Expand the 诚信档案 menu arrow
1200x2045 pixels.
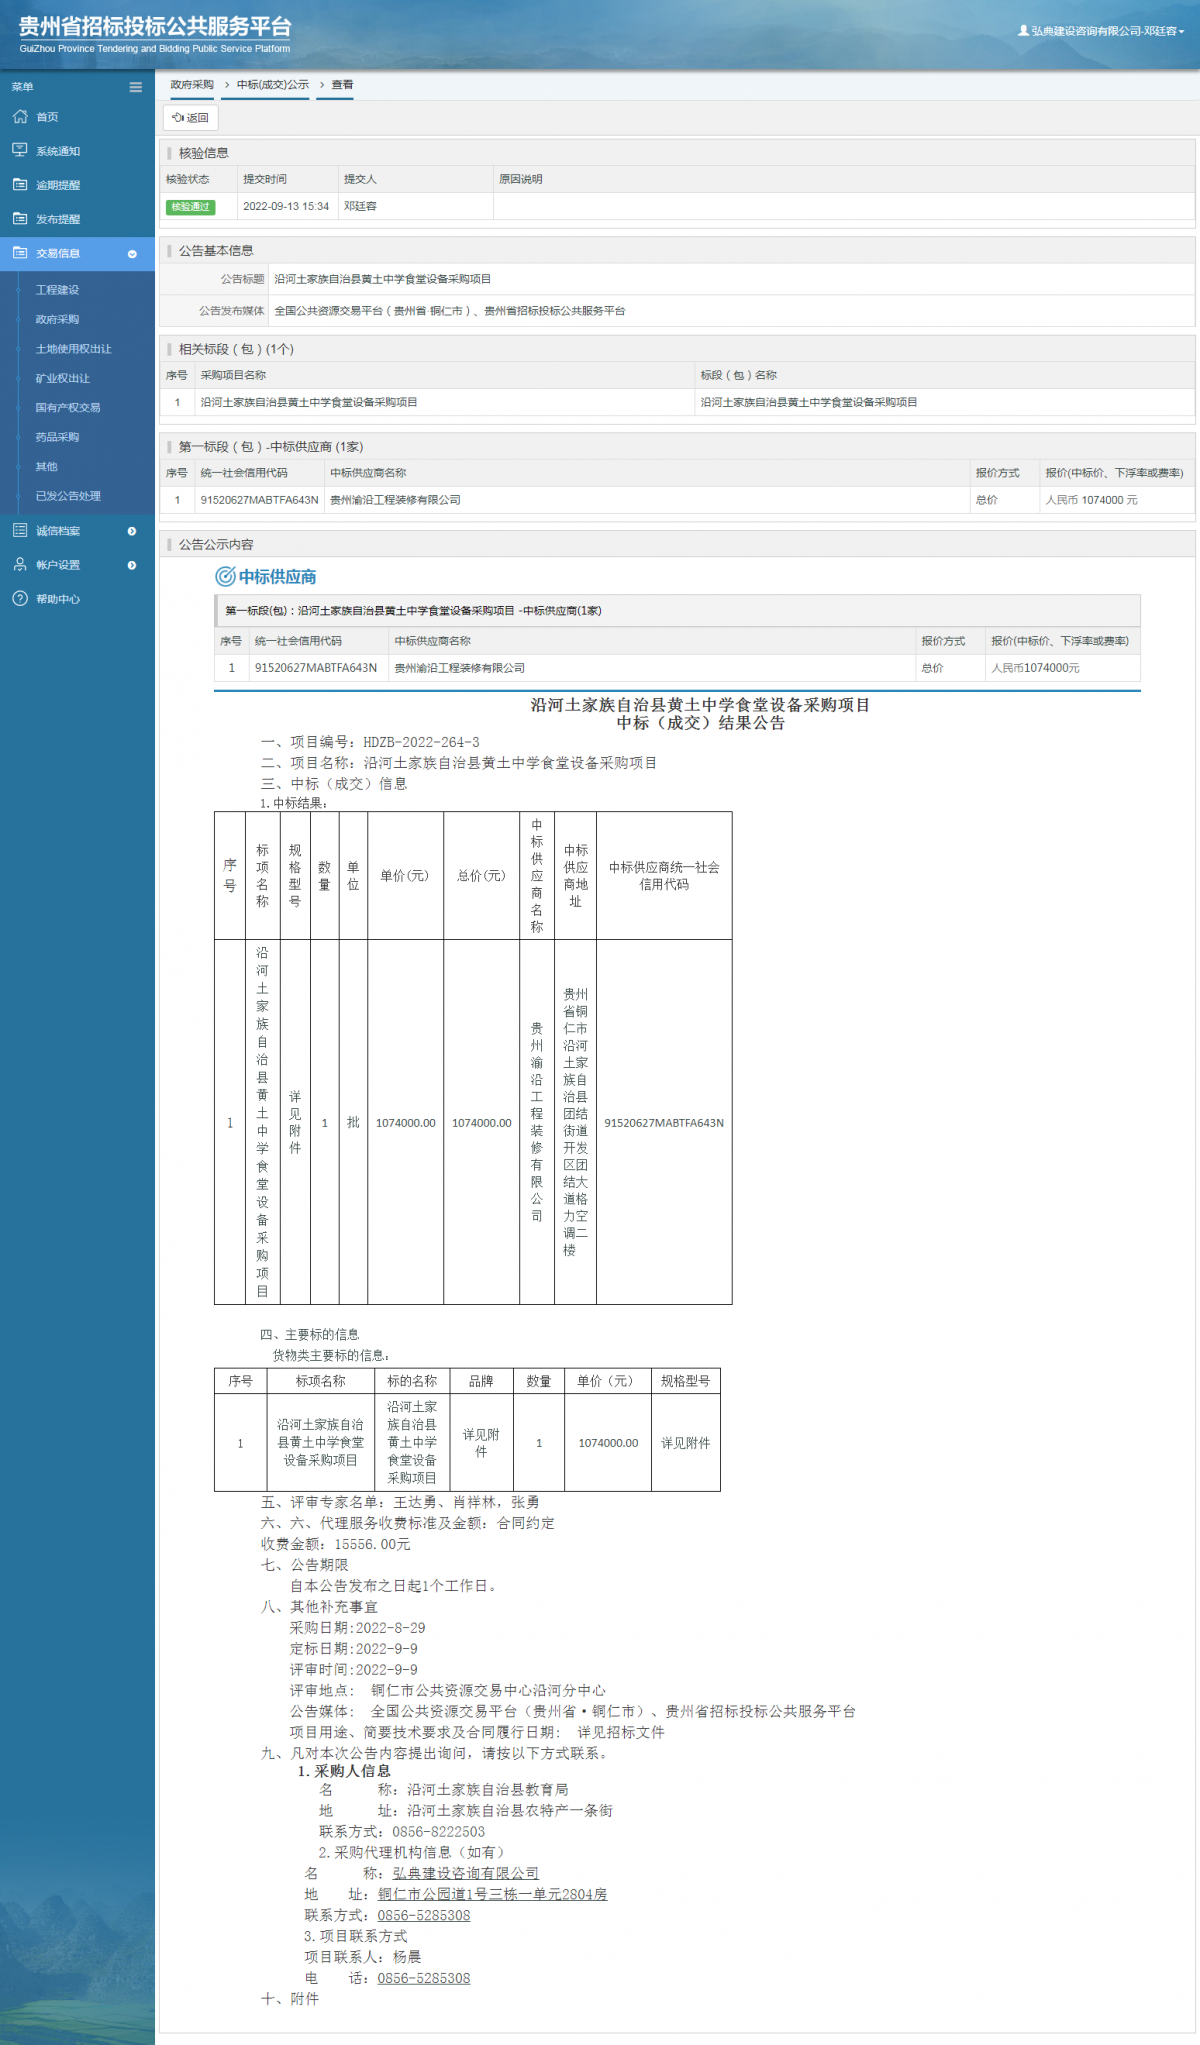[132, 531]
